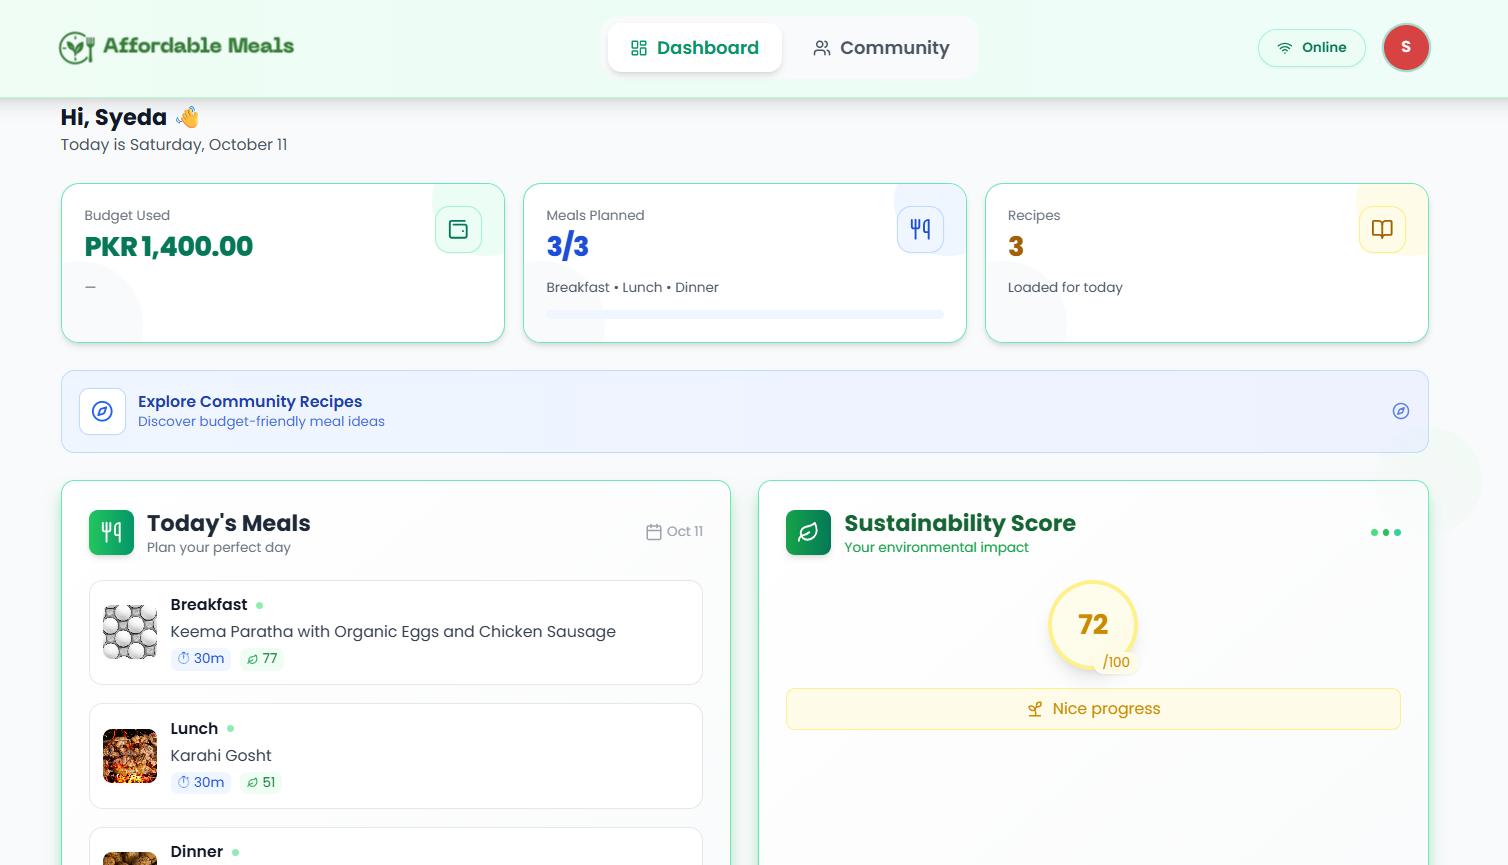
Task: Switch to the Community tab
Action: tap(881, 48)
